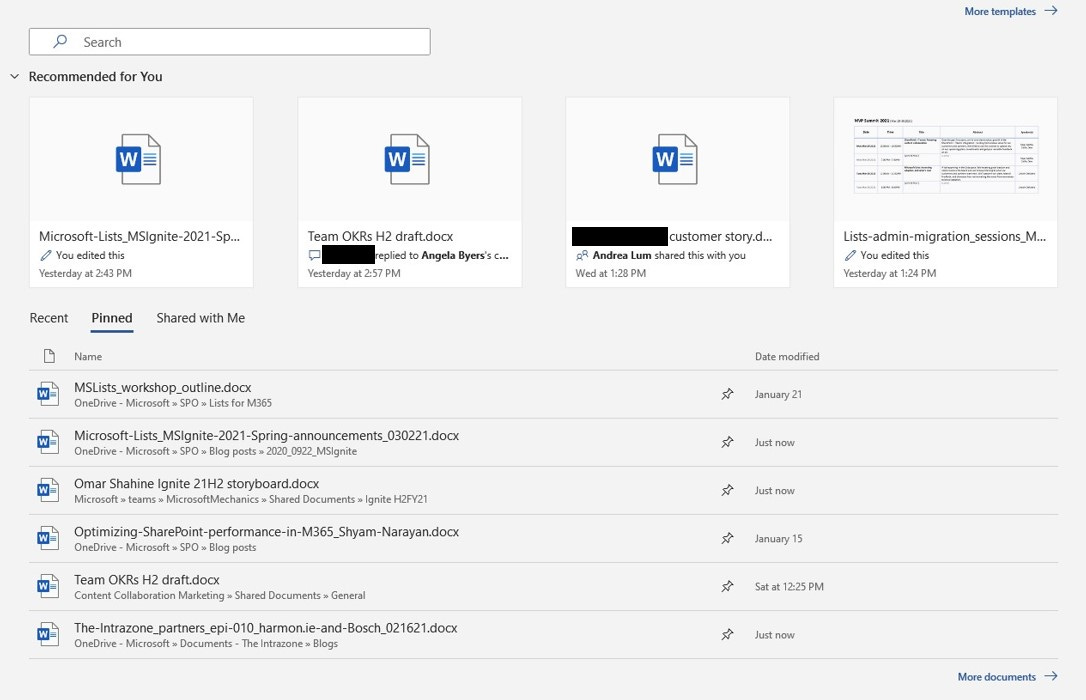Click Microsoft-Lists_MSIgnite-2021-Sp... card title
This screenshot has height=700, width=1086.
click(139, 236)
